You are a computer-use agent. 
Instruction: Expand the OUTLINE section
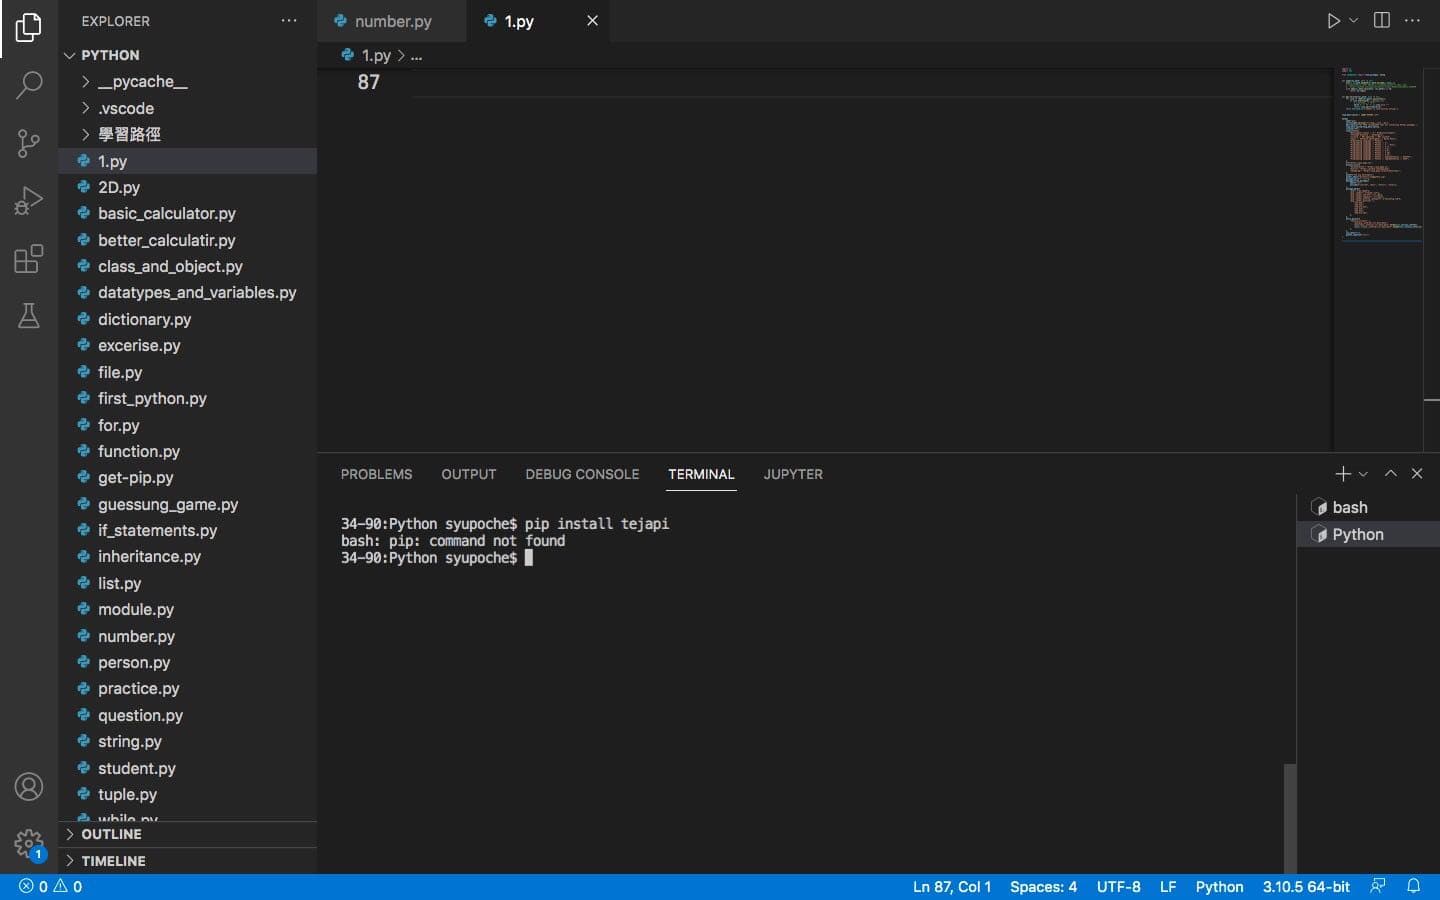pyautogui.click(x=111, y=834)
